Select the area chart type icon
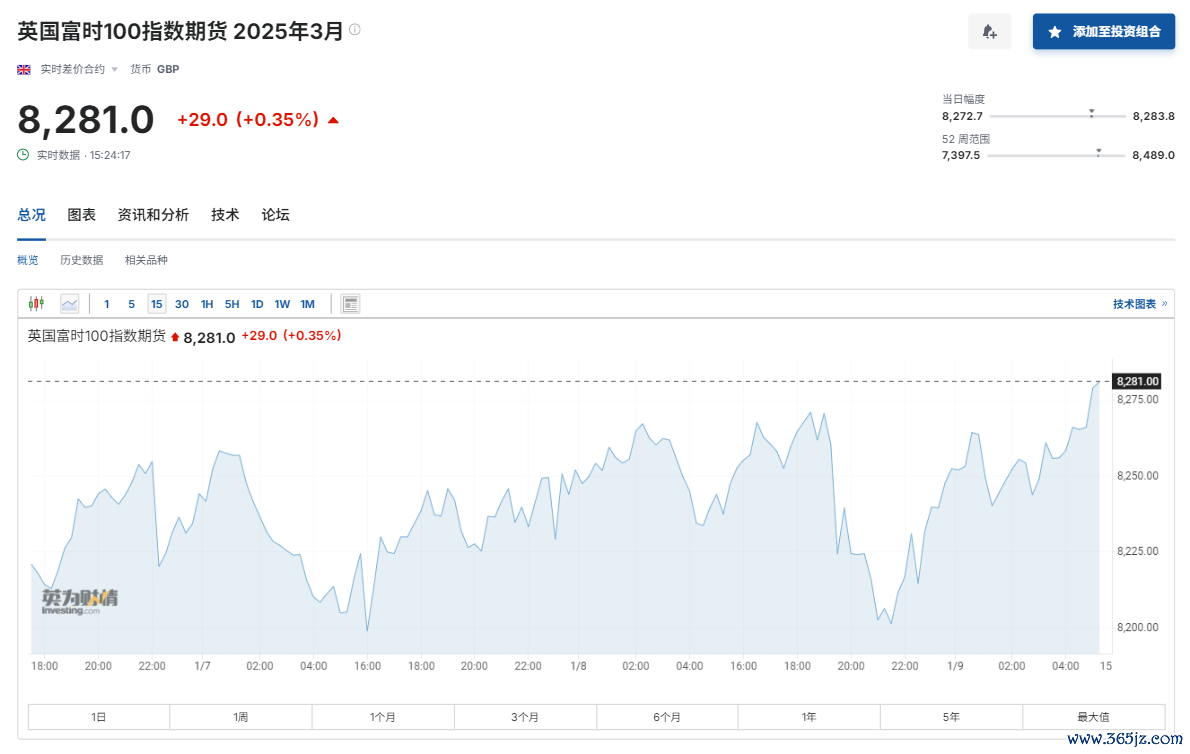This screenshot has width=1190, height=754. click(69, 304)
